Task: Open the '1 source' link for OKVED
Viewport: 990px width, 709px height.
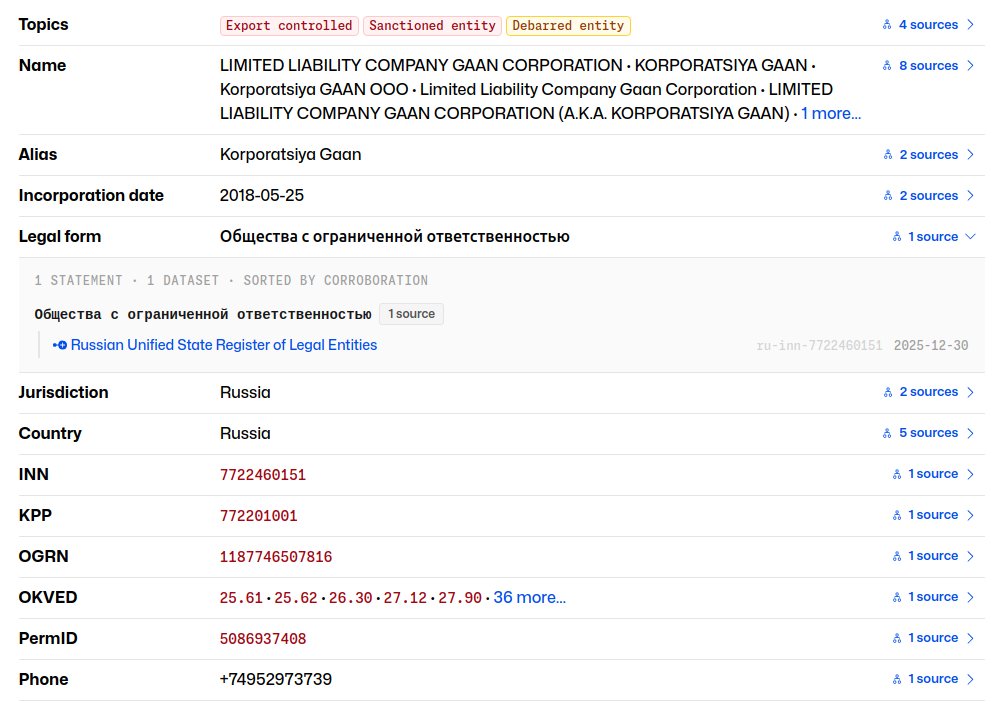Action: [x=933, y=597]
